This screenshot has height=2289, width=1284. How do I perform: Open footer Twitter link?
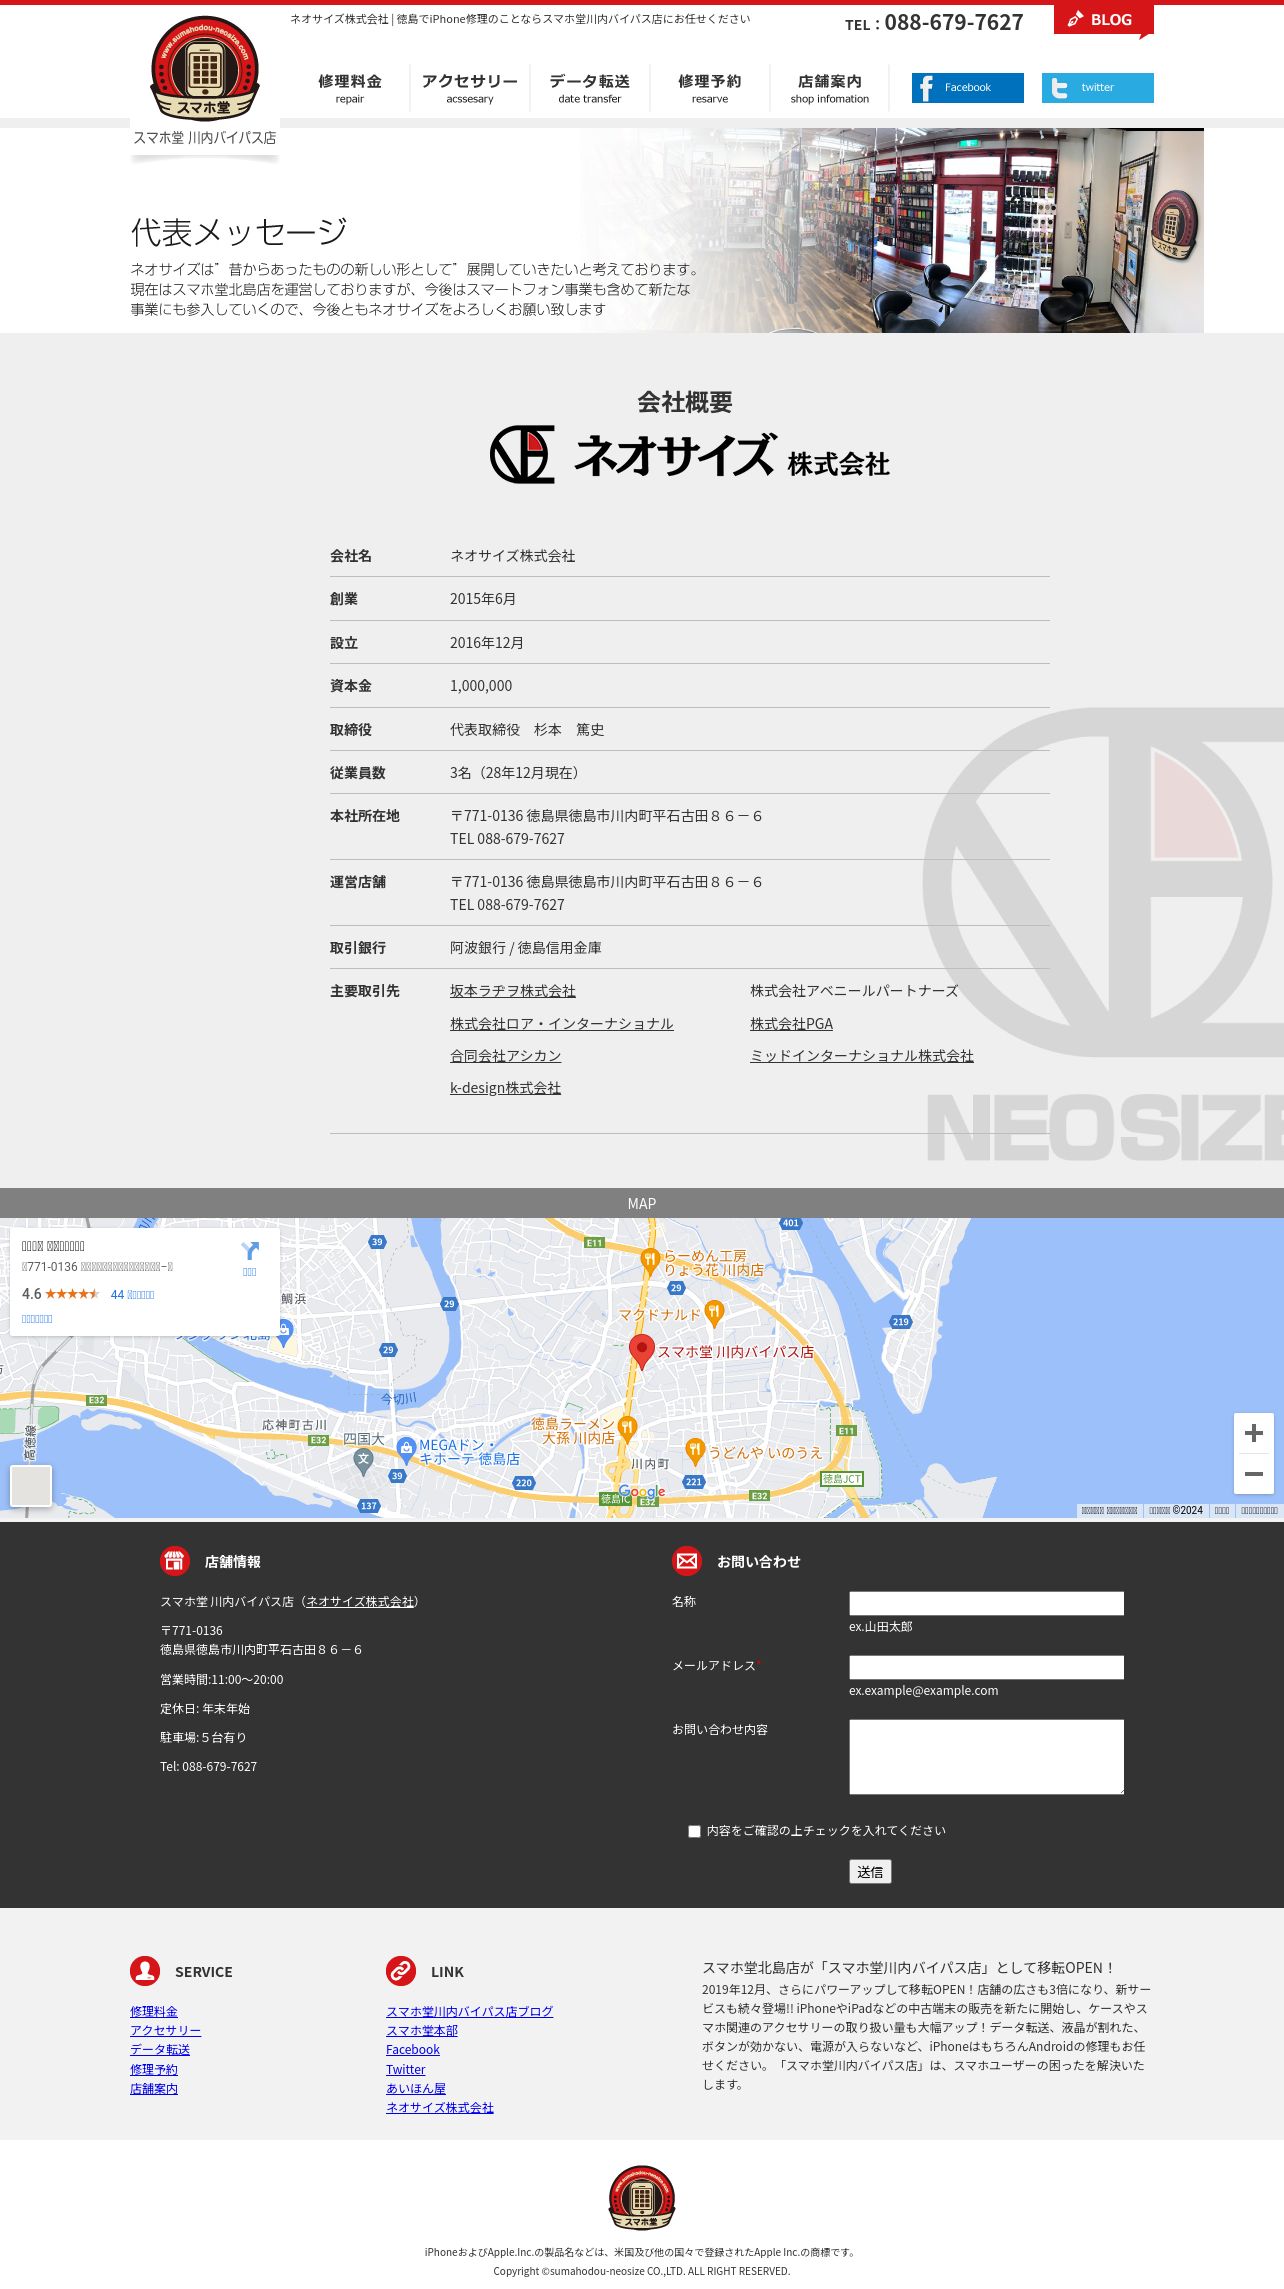[406, 2069]
